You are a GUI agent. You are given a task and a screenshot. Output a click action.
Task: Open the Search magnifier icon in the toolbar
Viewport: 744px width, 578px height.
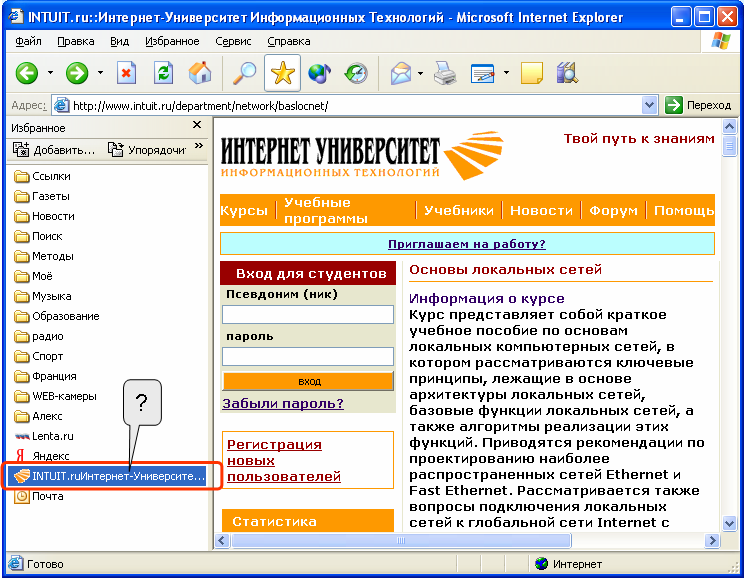(244, 74)
